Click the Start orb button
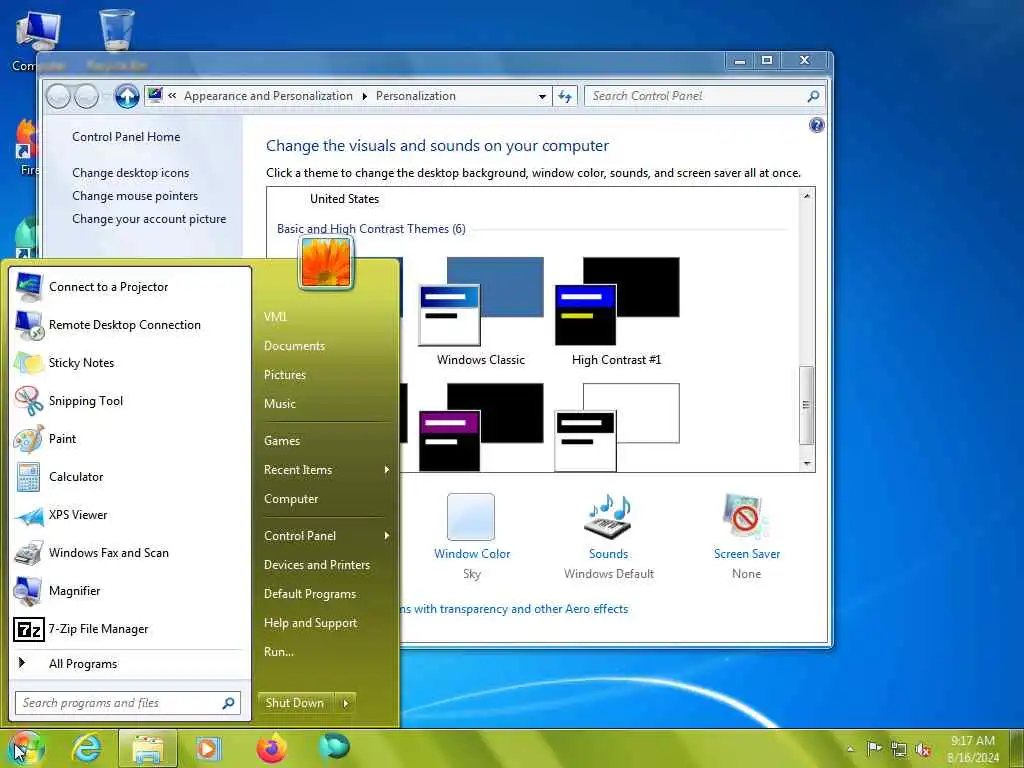1024x768 pixels. [x=26, y=748]
